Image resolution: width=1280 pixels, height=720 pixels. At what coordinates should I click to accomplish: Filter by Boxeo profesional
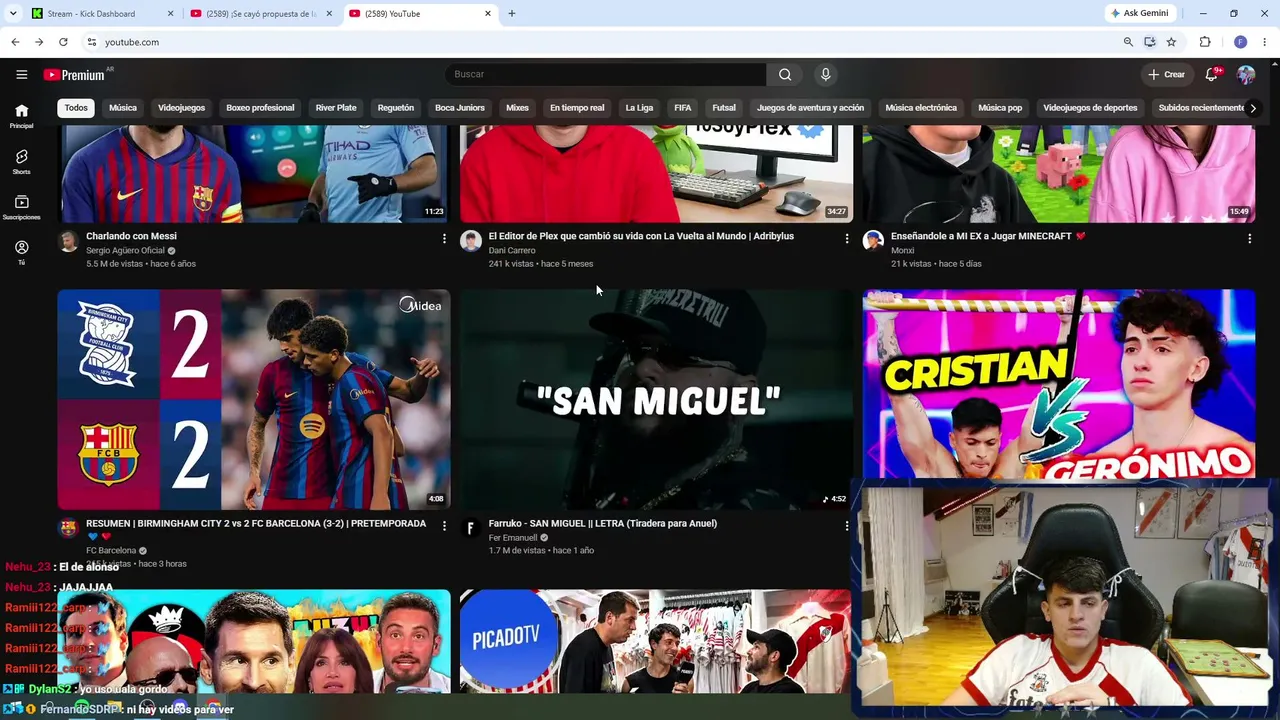(260, 108)
